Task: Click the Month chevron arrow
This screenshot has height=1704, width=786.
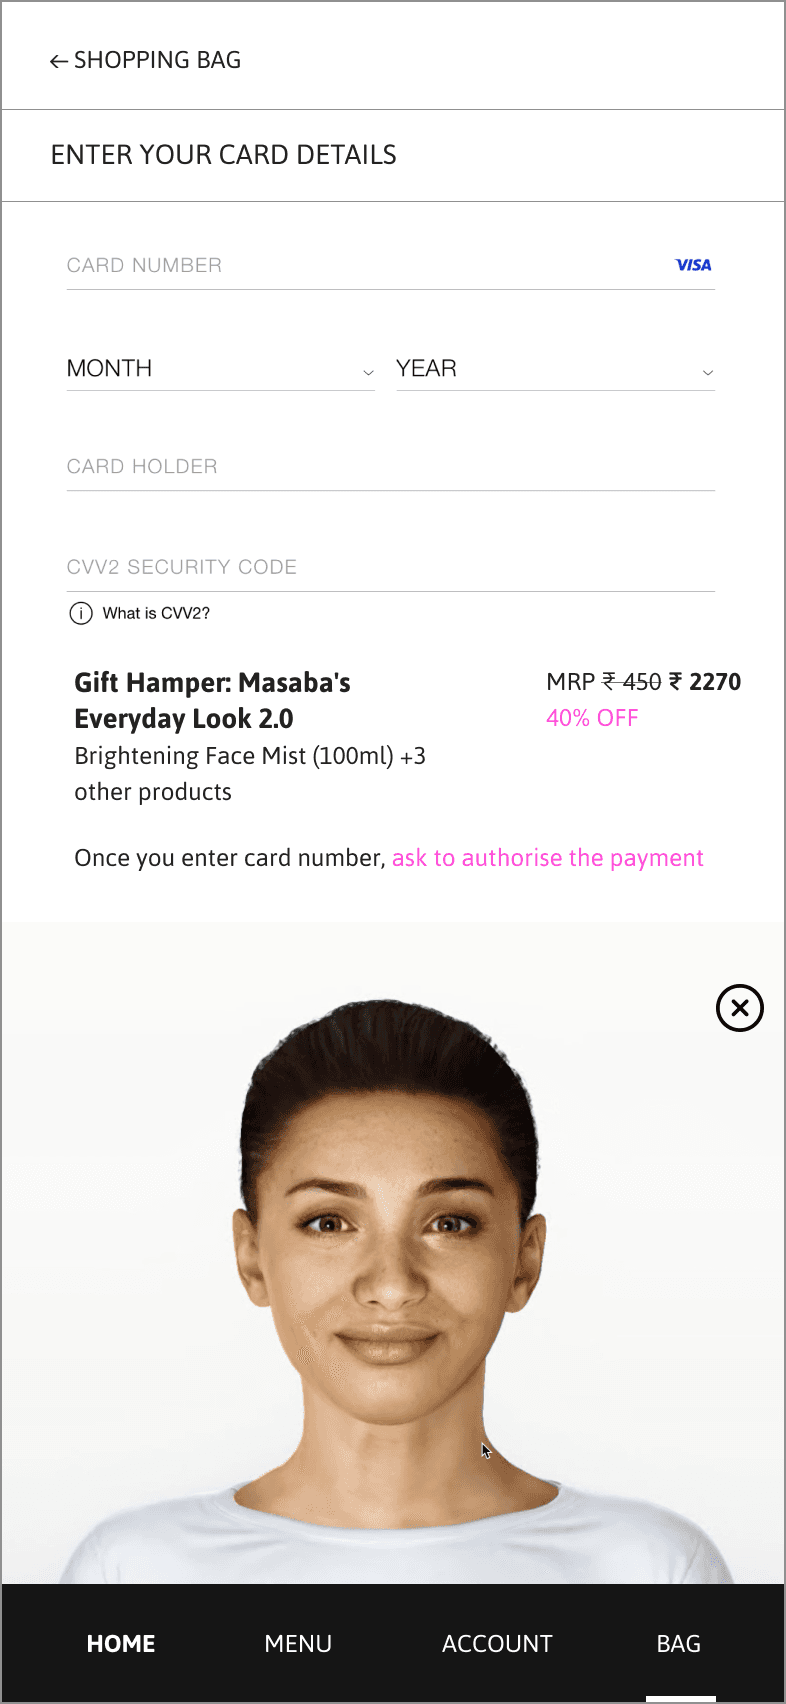Action: (x=368, y=373)
